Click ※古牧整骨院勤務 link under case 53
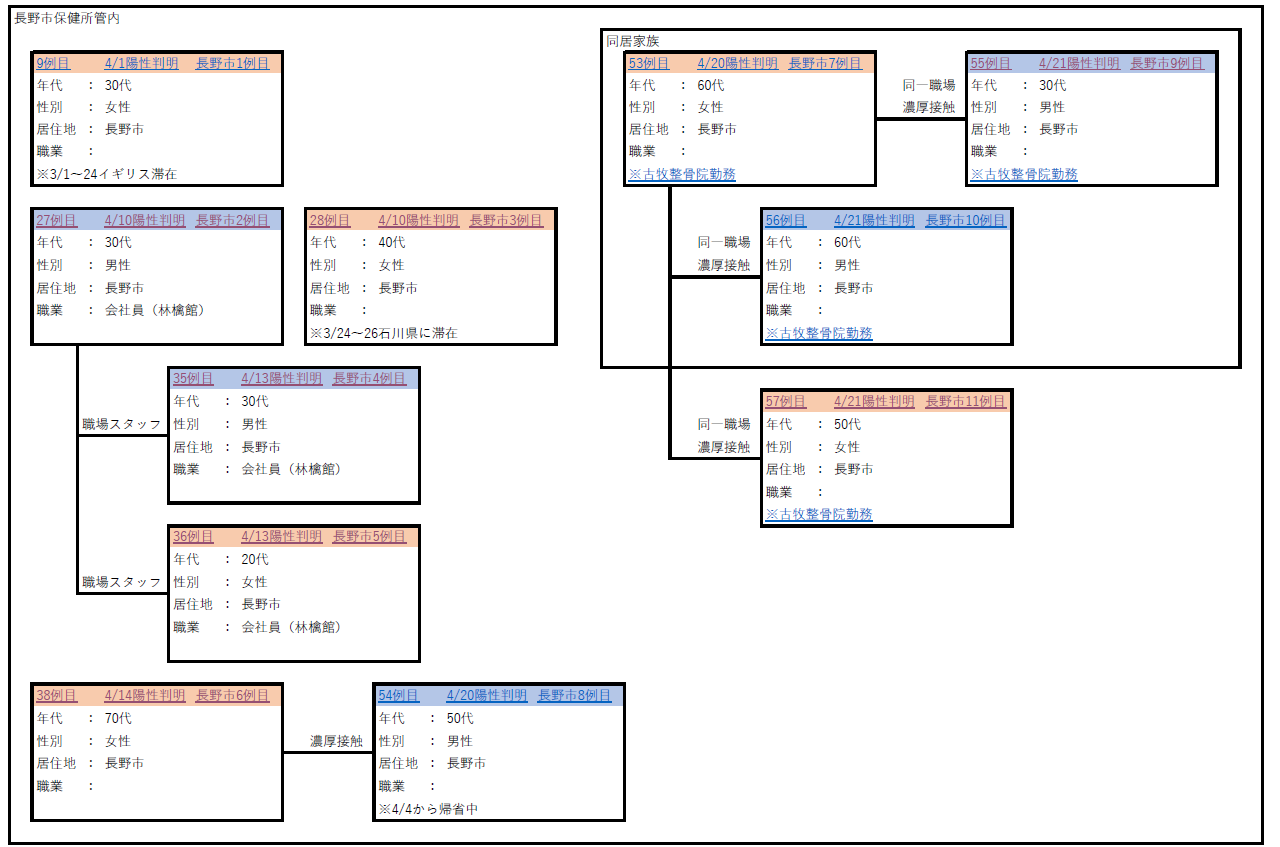1280x847 pixels. tap(682, 174)
